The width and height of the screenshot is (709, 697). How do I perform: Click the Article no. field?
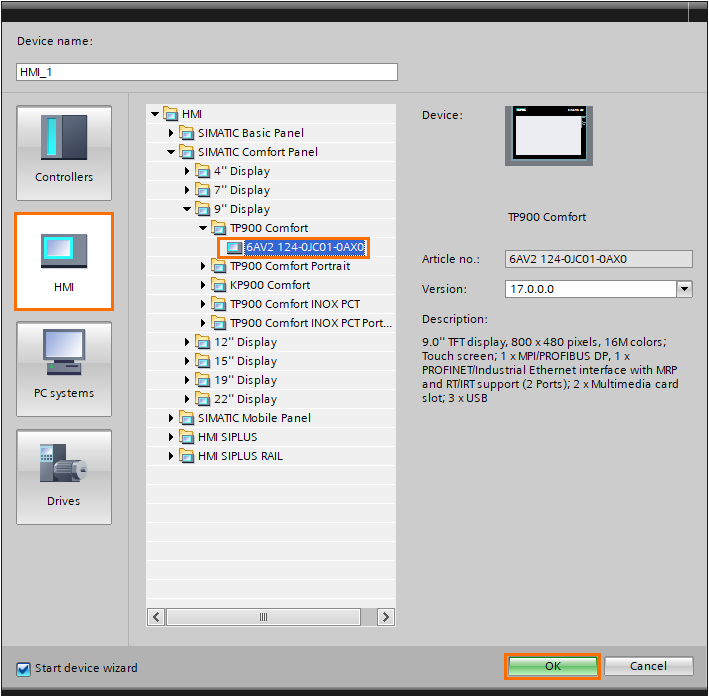pos(599,259)
